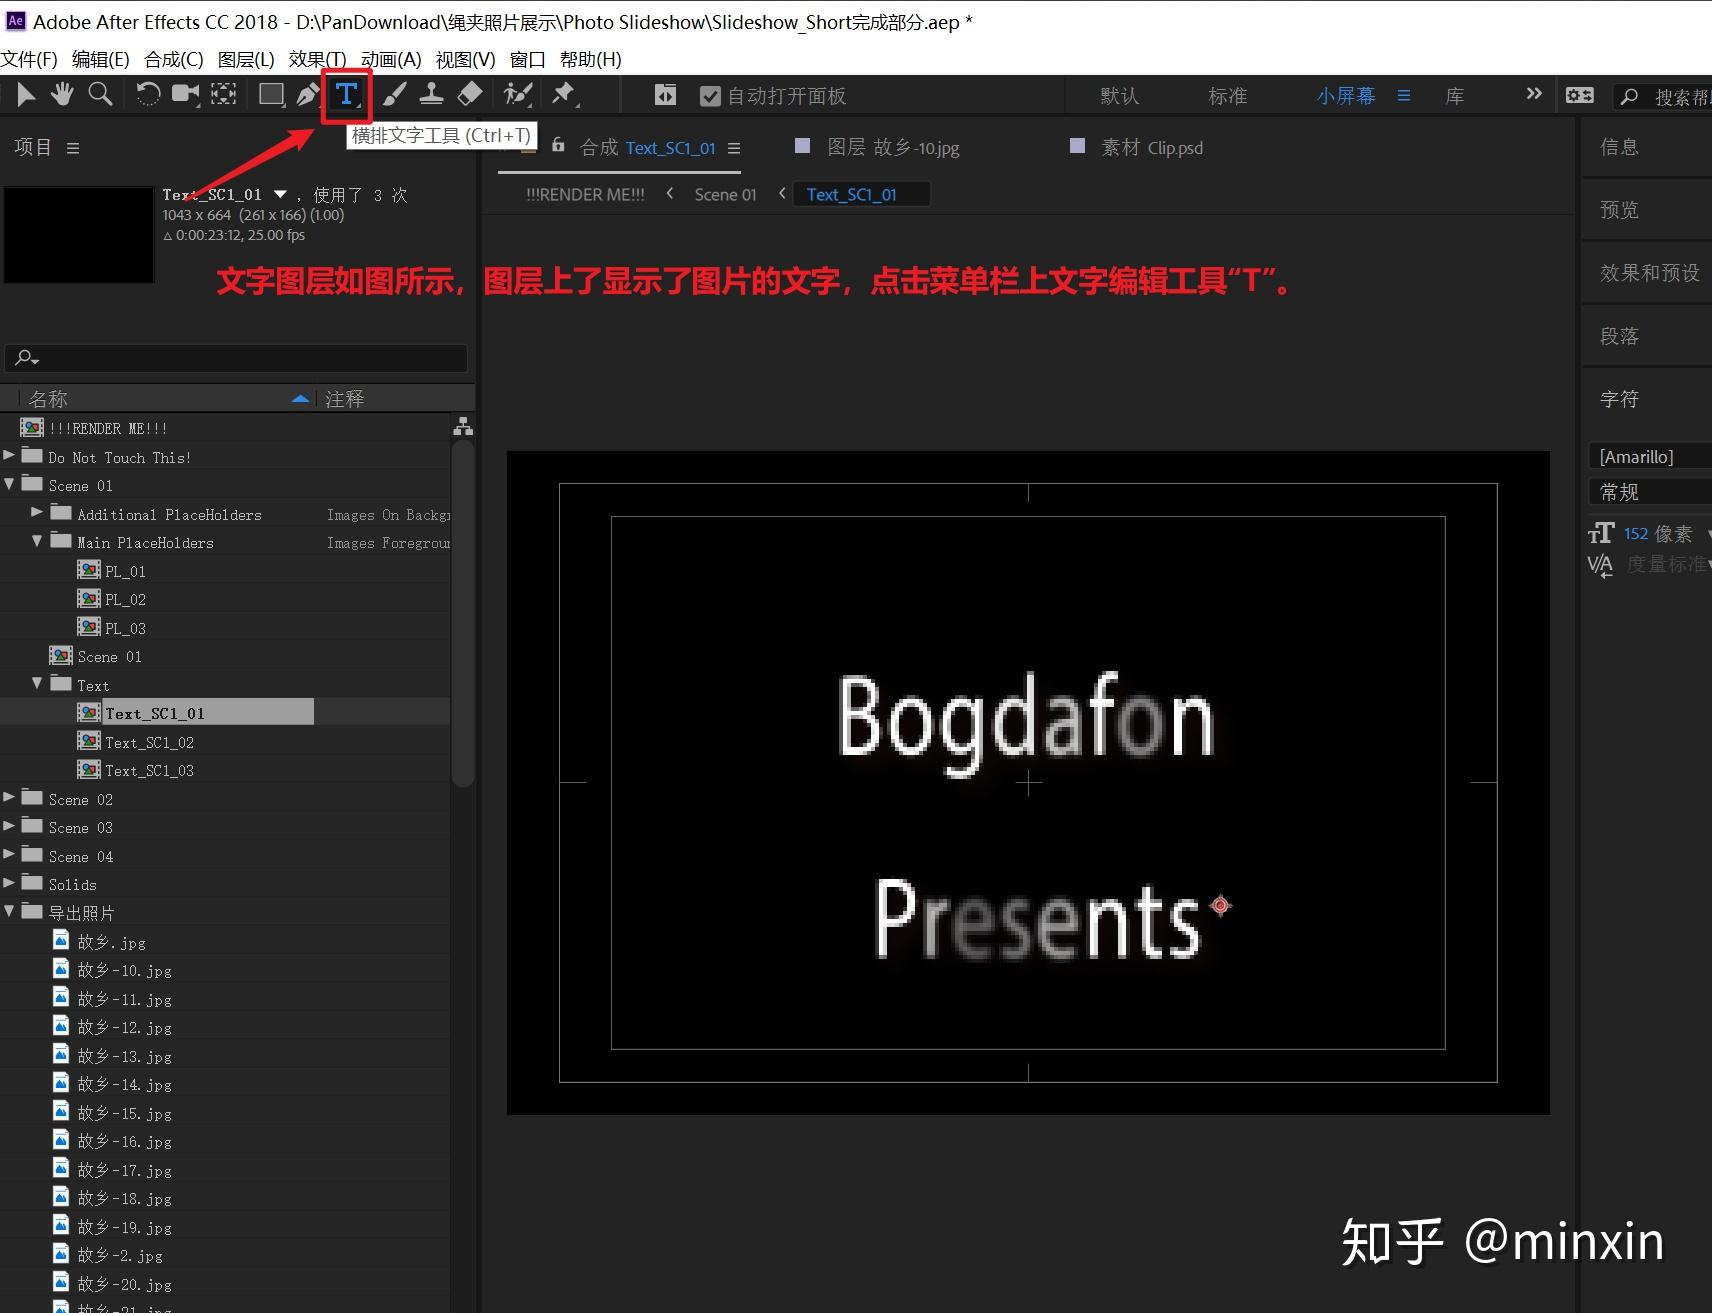The image size is (1712, 1313).
Task: Click the project panel search field
Action: (235, 357)
